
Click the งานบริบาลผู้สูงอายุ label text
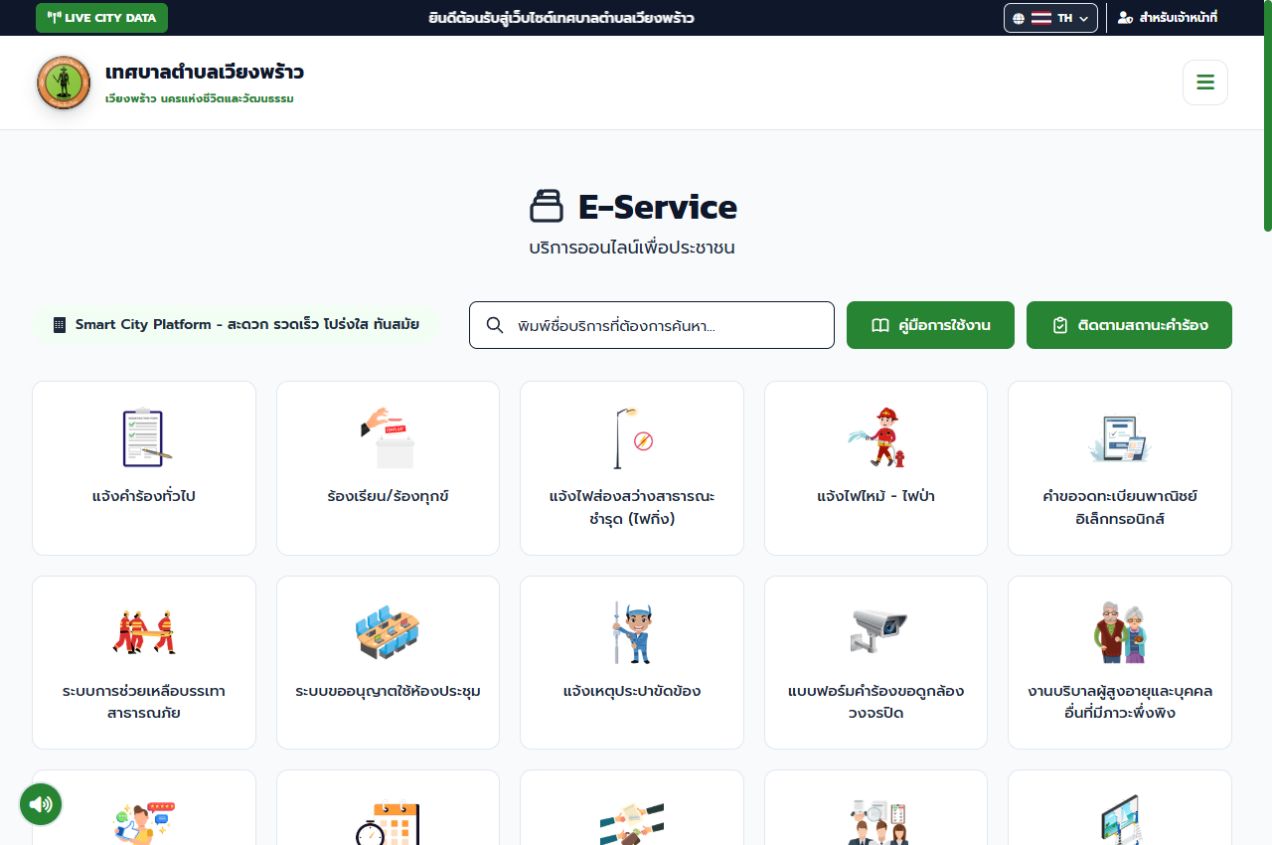(x=1120, y=702)
